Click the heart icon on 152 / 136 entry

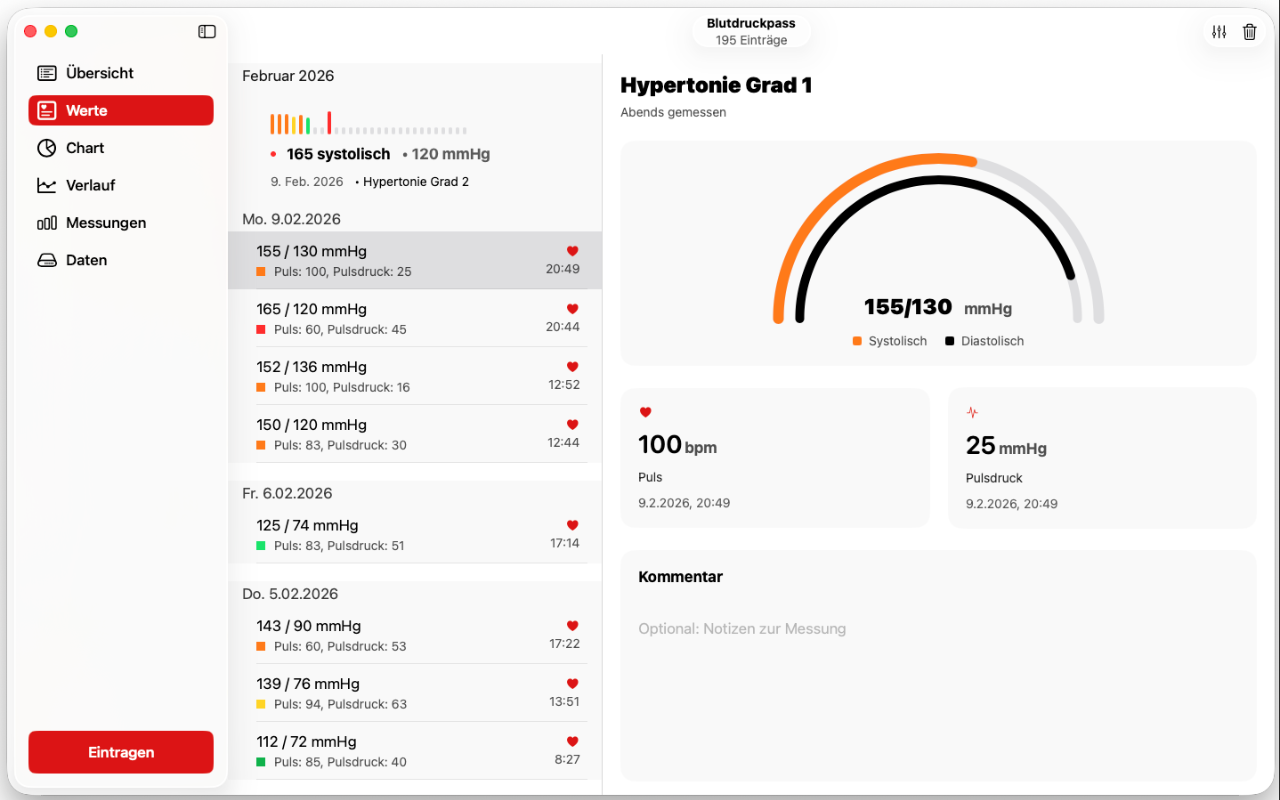tap(572, 367)
